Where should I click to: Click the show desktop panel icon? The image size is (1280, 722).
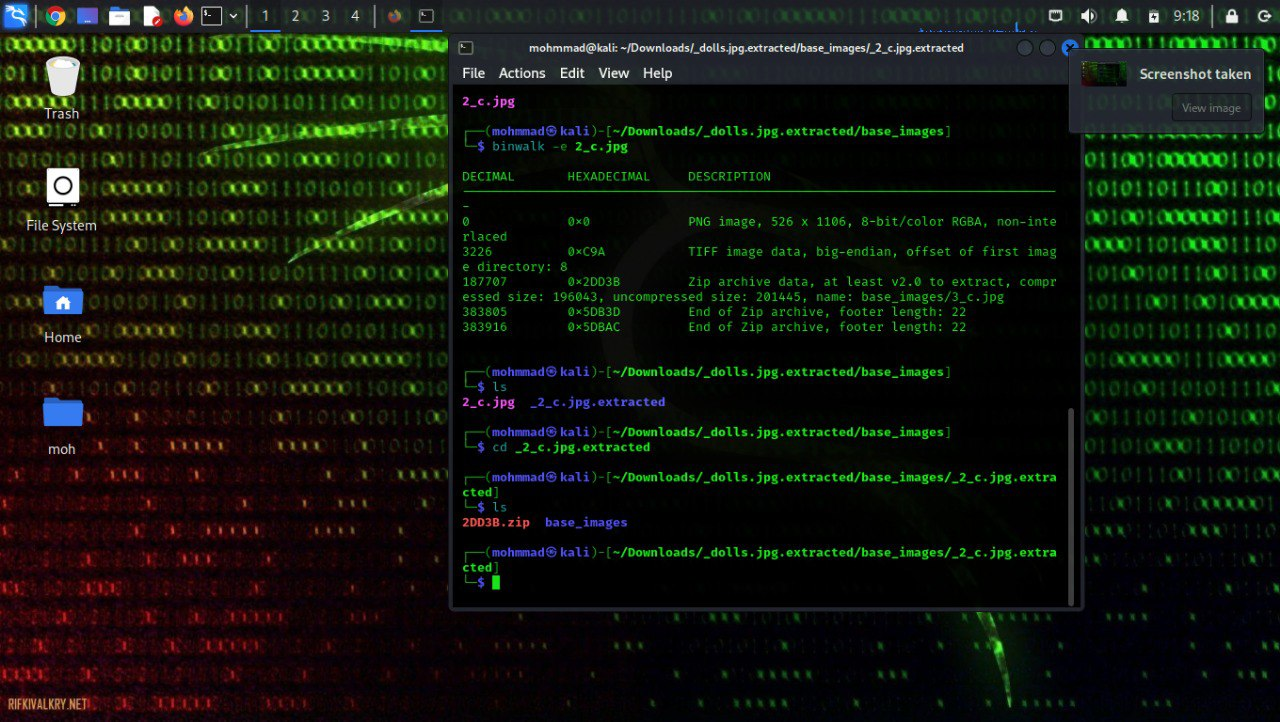coord(88,16)
